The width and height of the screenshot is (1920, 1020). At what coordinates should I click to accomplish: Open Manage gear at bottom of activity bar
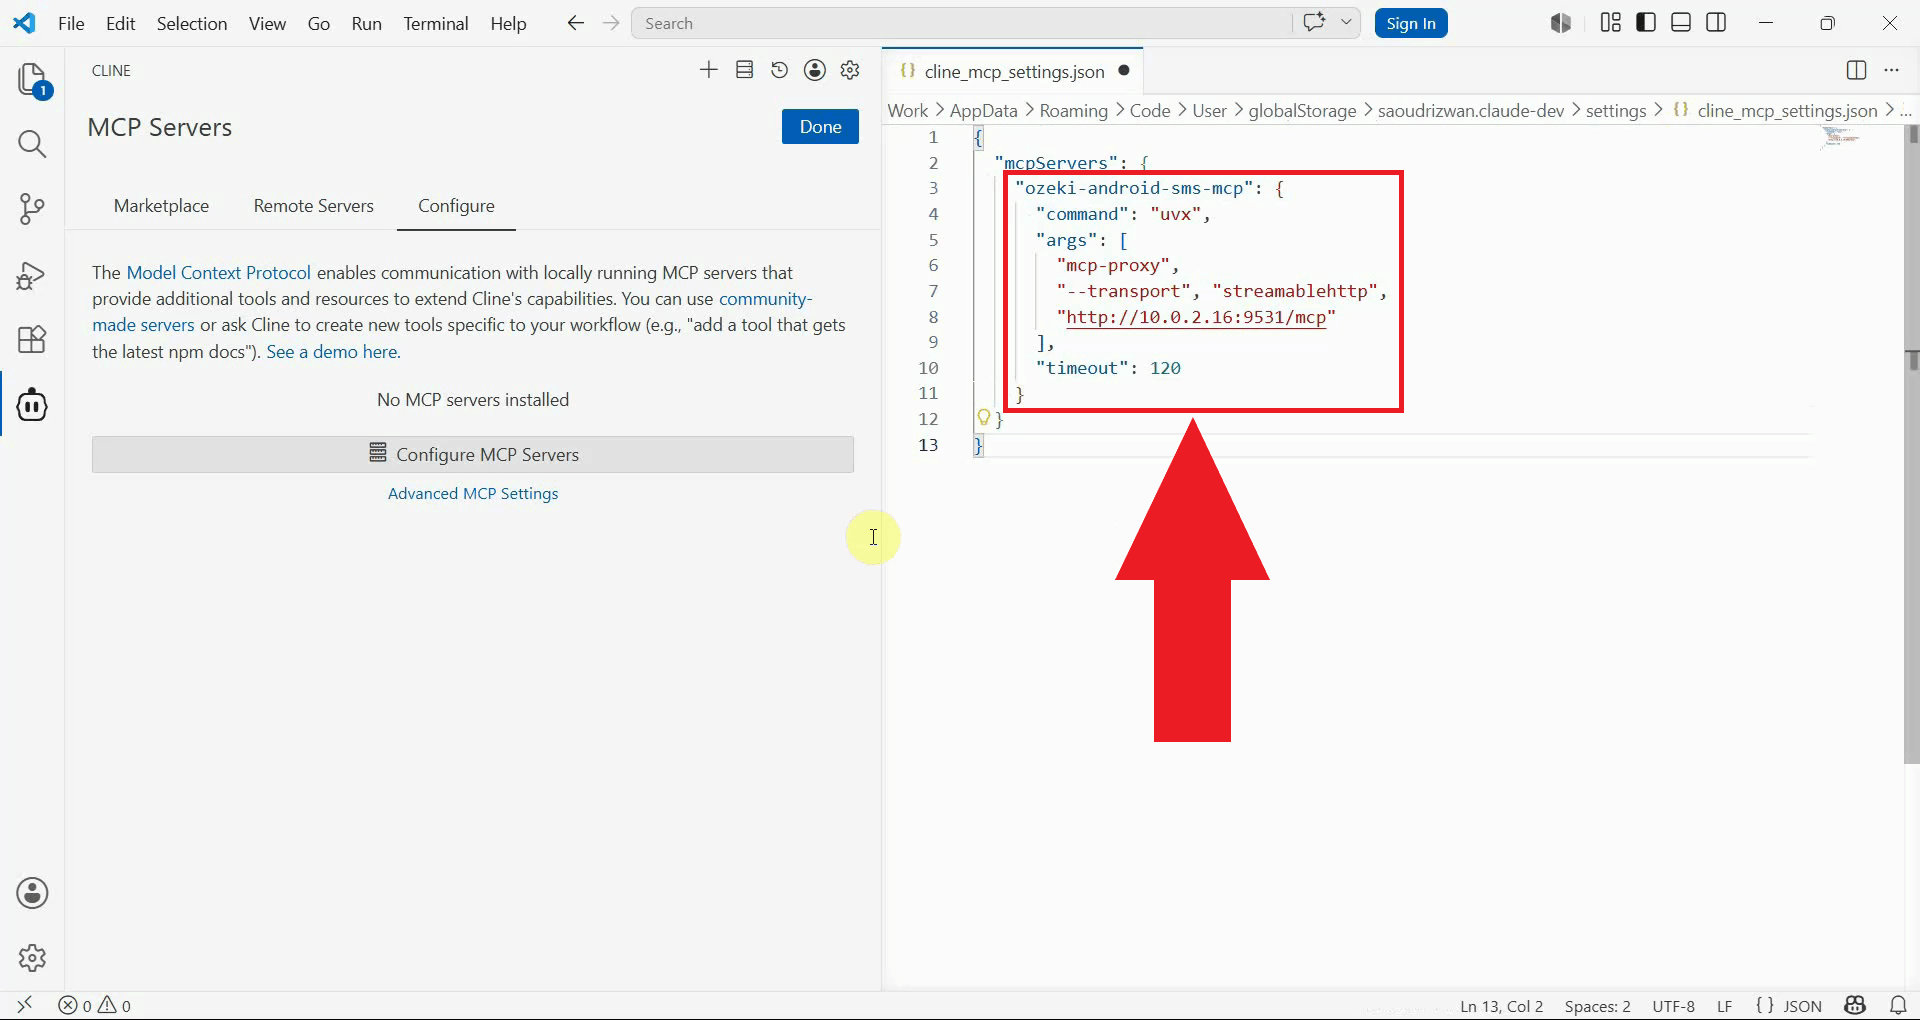pos(32,958)
